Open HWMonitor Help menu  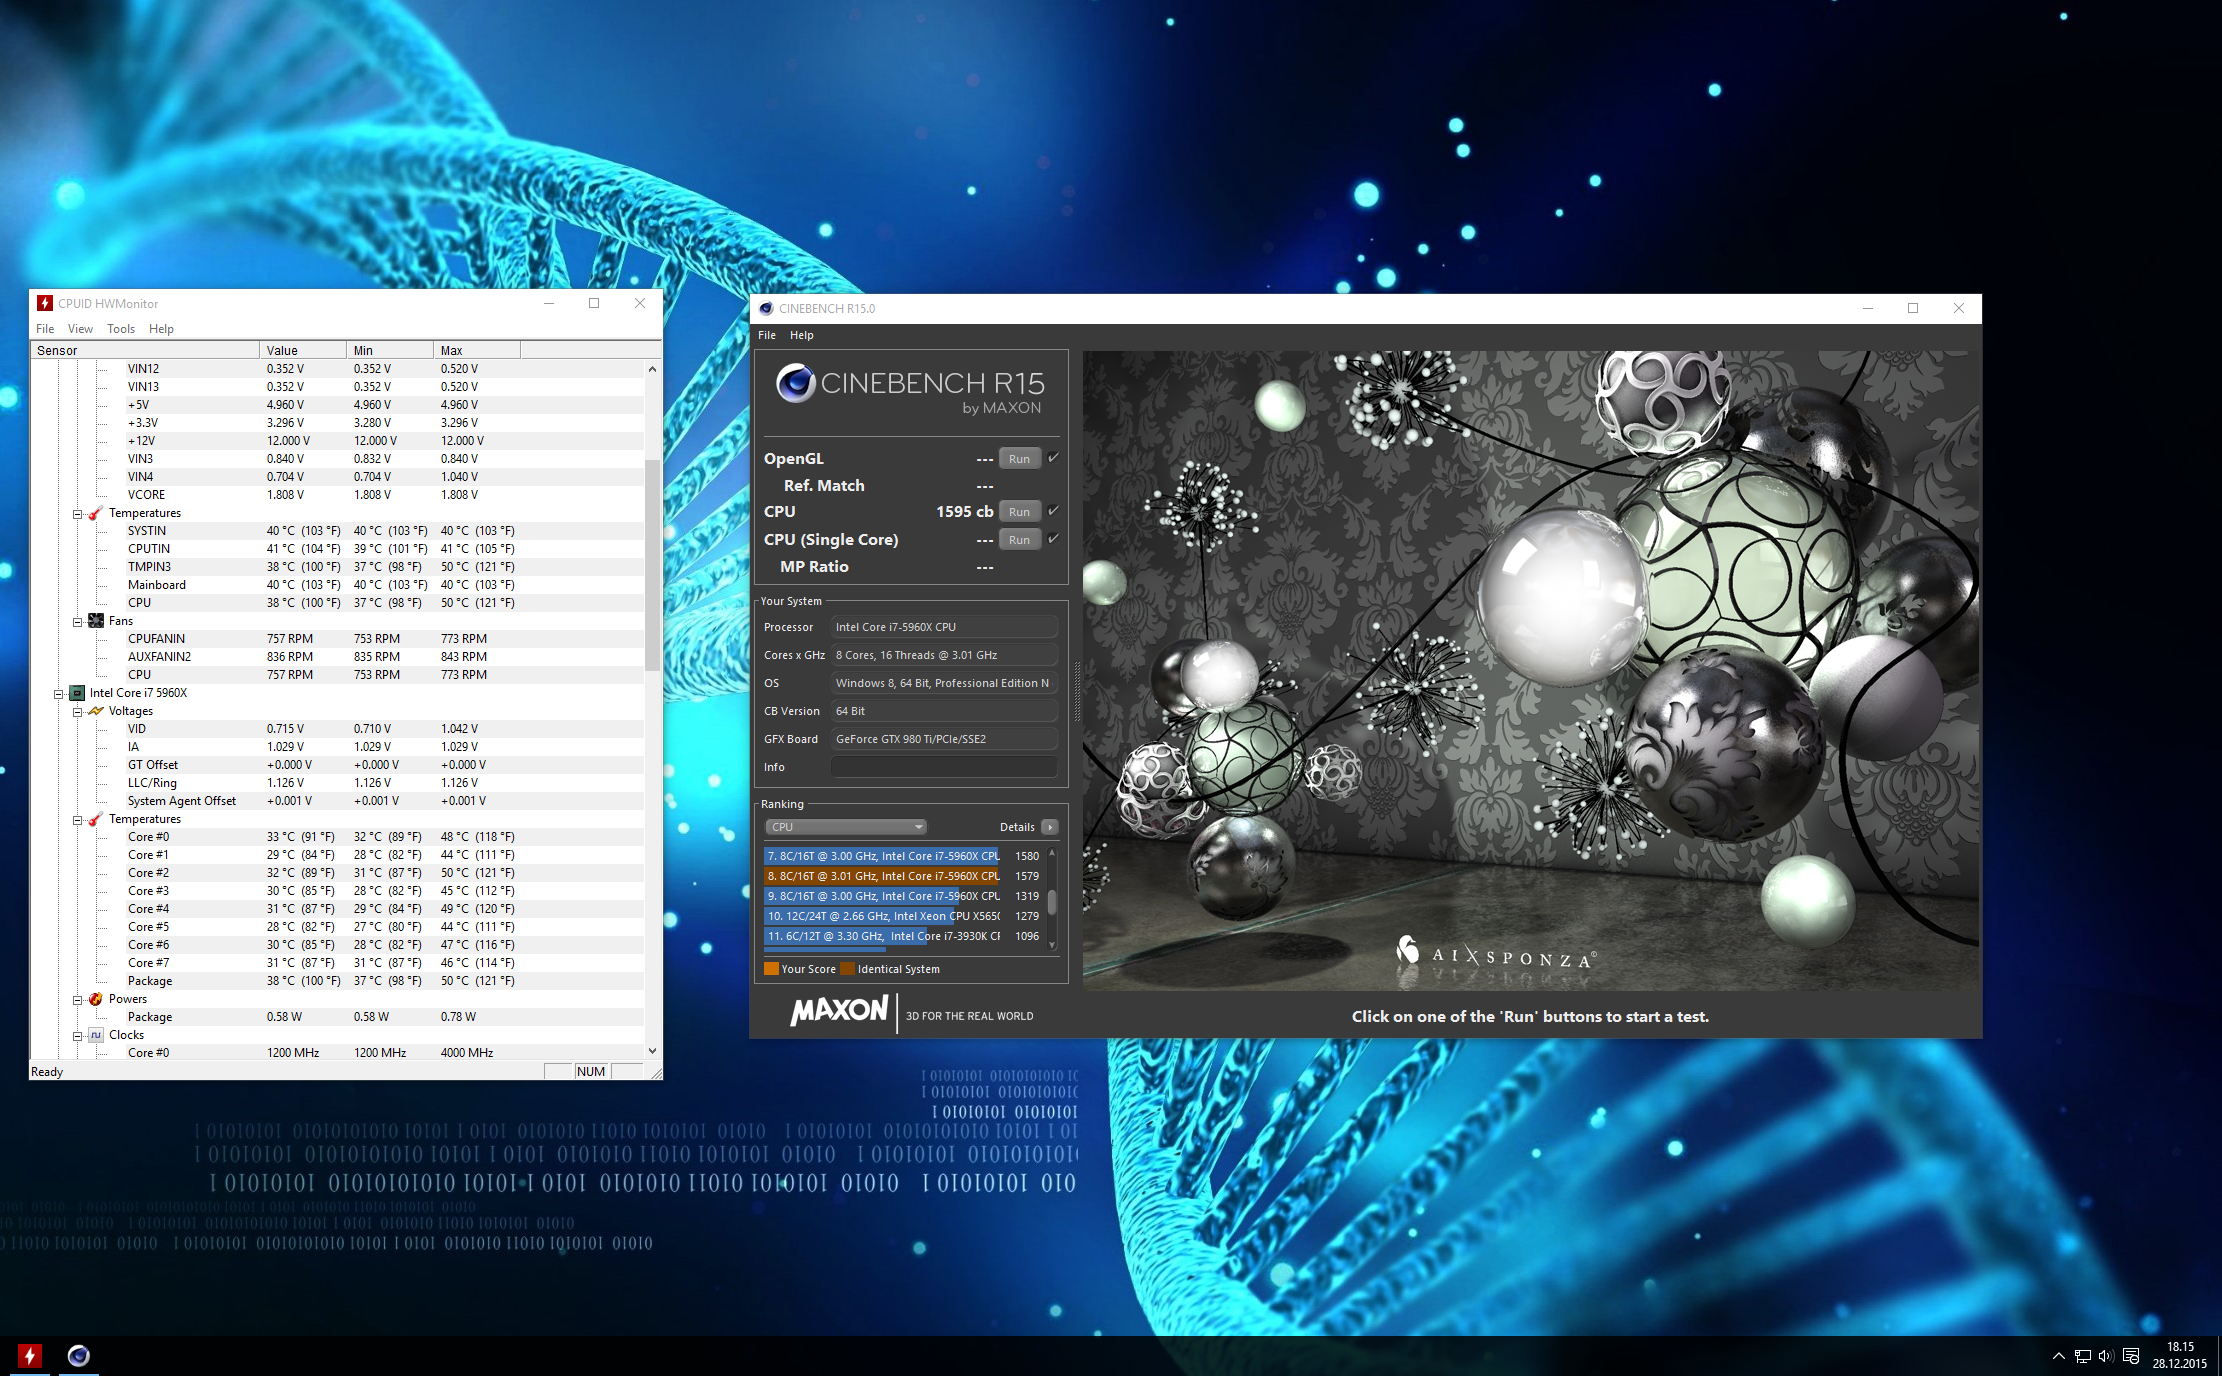point(161,328)
